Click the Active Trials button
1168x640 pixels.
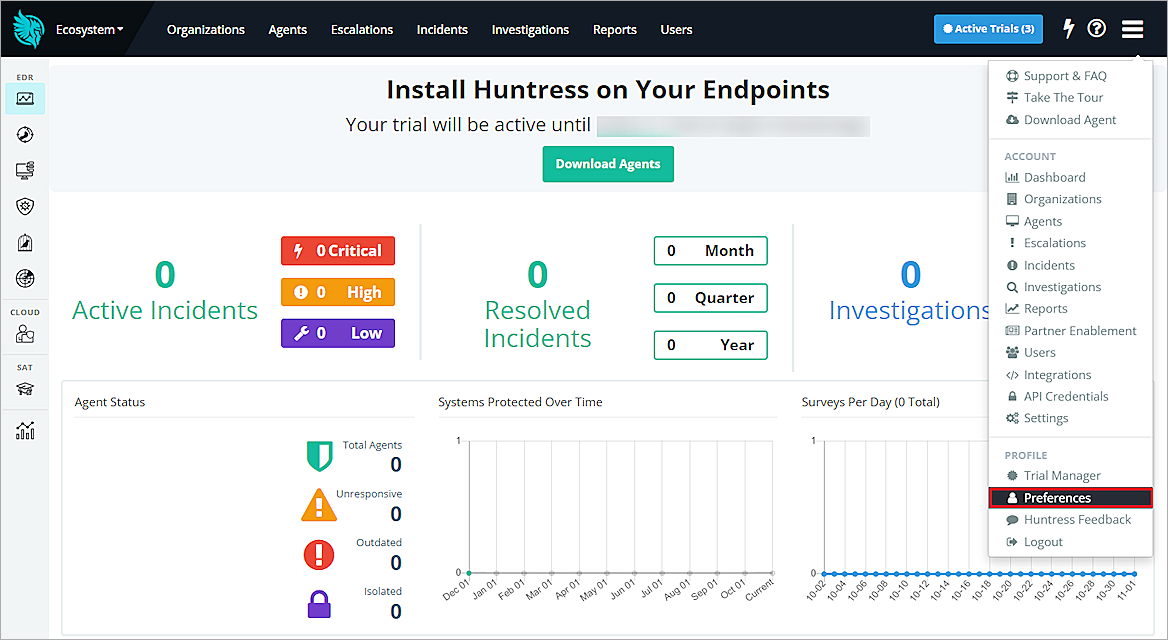click(x=988, y=29)
